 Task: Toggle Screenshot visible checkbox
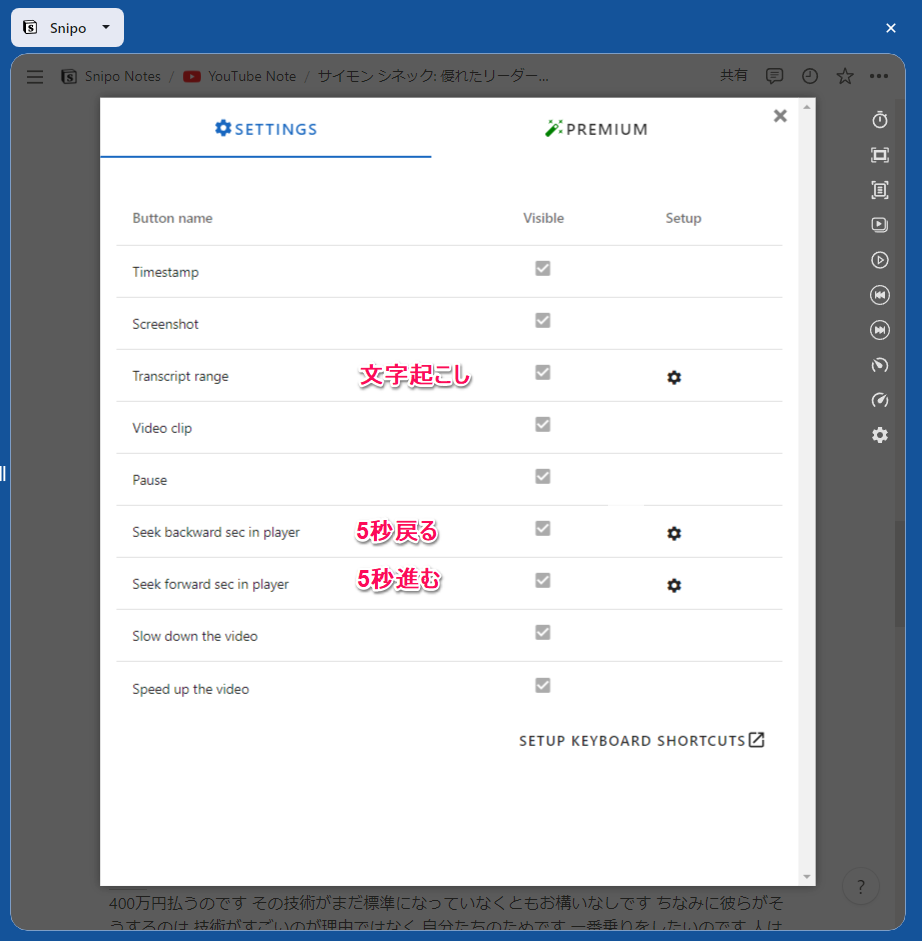pos(543,320)
